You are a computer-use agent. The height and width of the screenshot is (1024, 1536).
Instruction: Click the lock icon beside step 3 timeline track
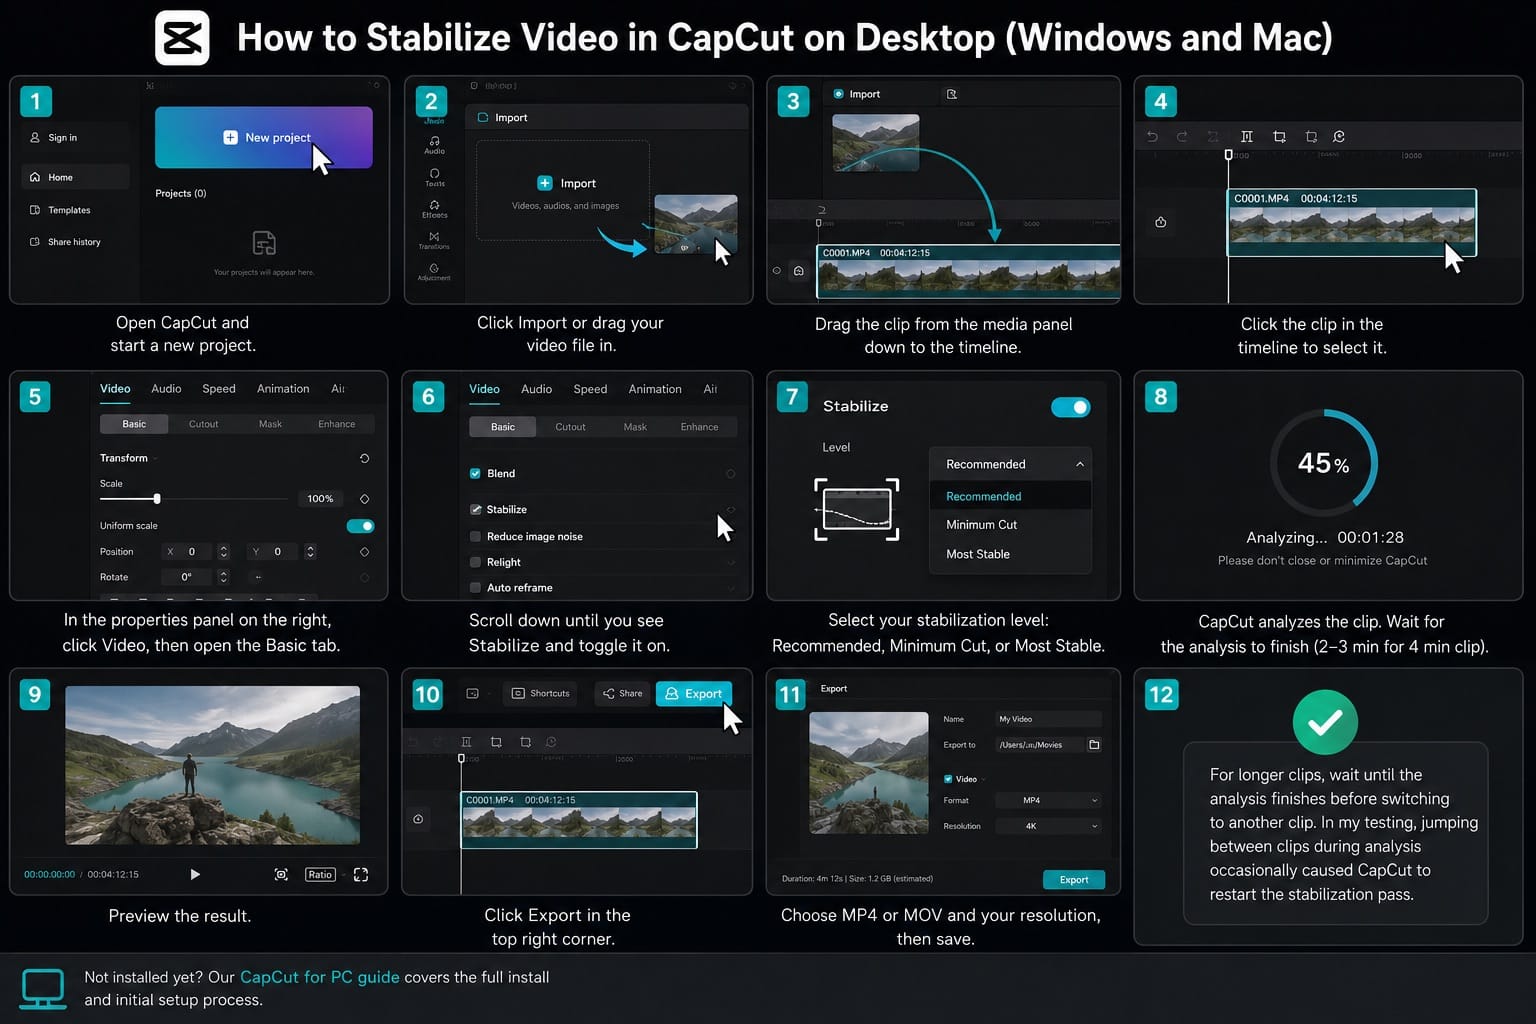coord(798,270)
